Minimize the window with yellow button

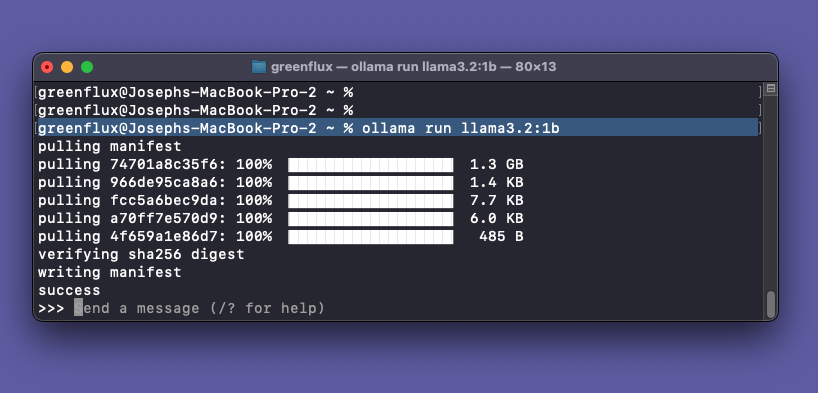[x=67, y=67]
